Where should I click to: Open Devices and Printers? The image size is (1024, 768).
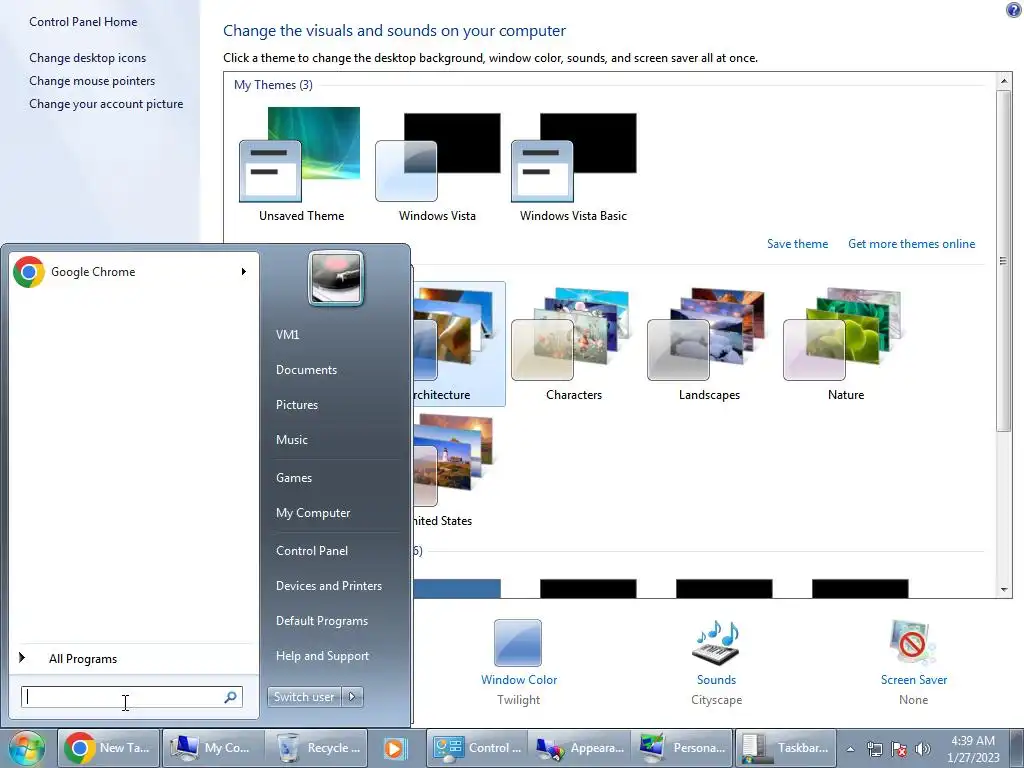pyautogui.click(x=328, y=586)
